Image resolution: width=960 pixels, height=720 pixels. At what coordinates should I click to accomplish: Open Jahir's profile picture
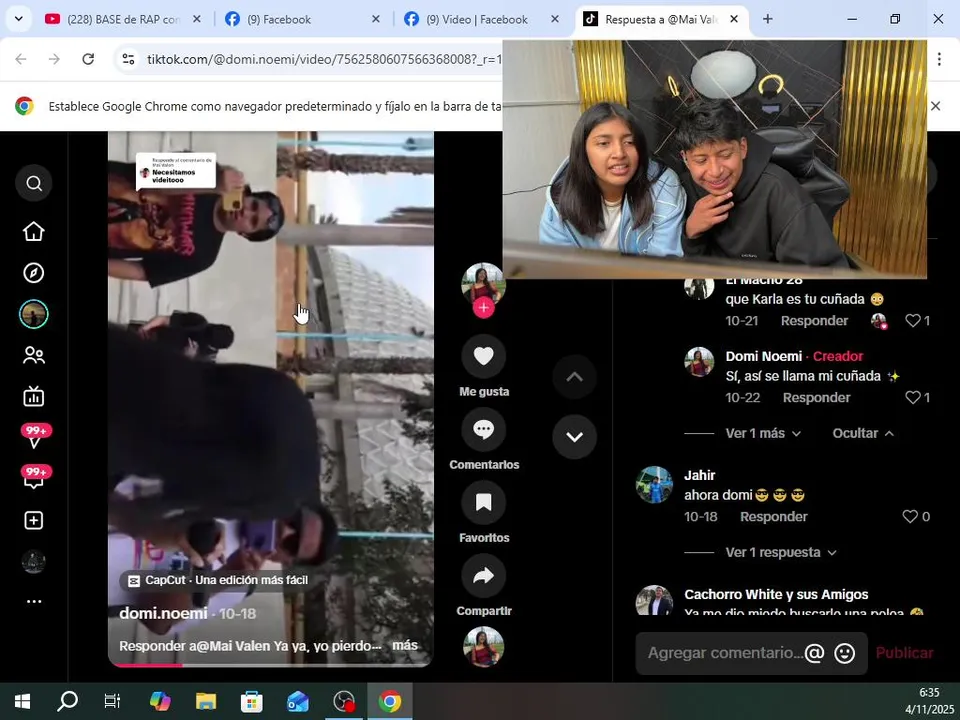click(x=654, y=484)
